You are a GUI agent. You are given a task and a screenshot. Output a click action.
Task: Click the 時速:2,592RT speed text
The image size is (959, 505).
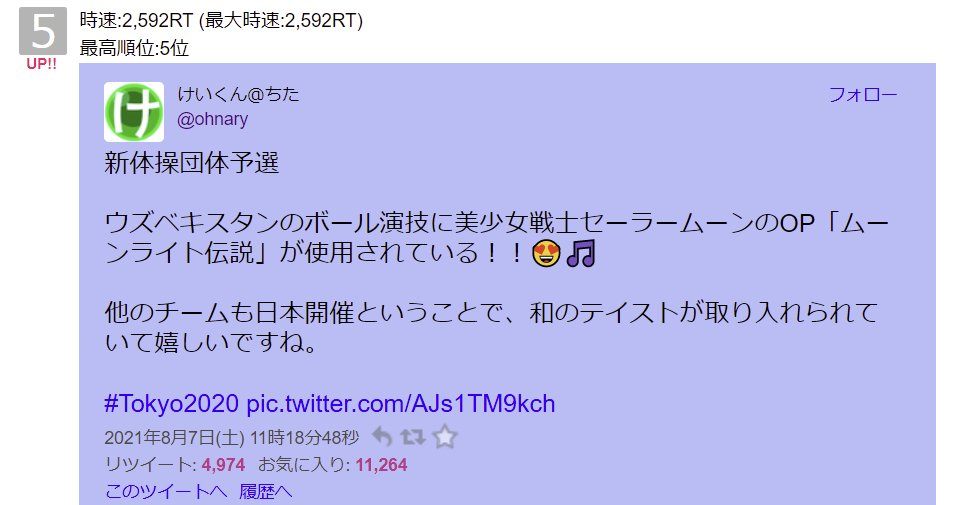136,20
